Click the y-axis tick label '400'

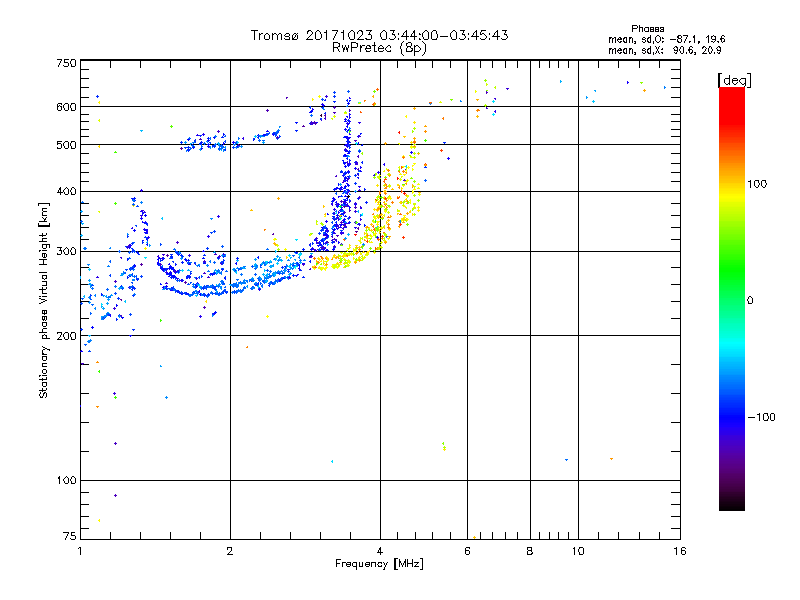click(x=66, y=191)
